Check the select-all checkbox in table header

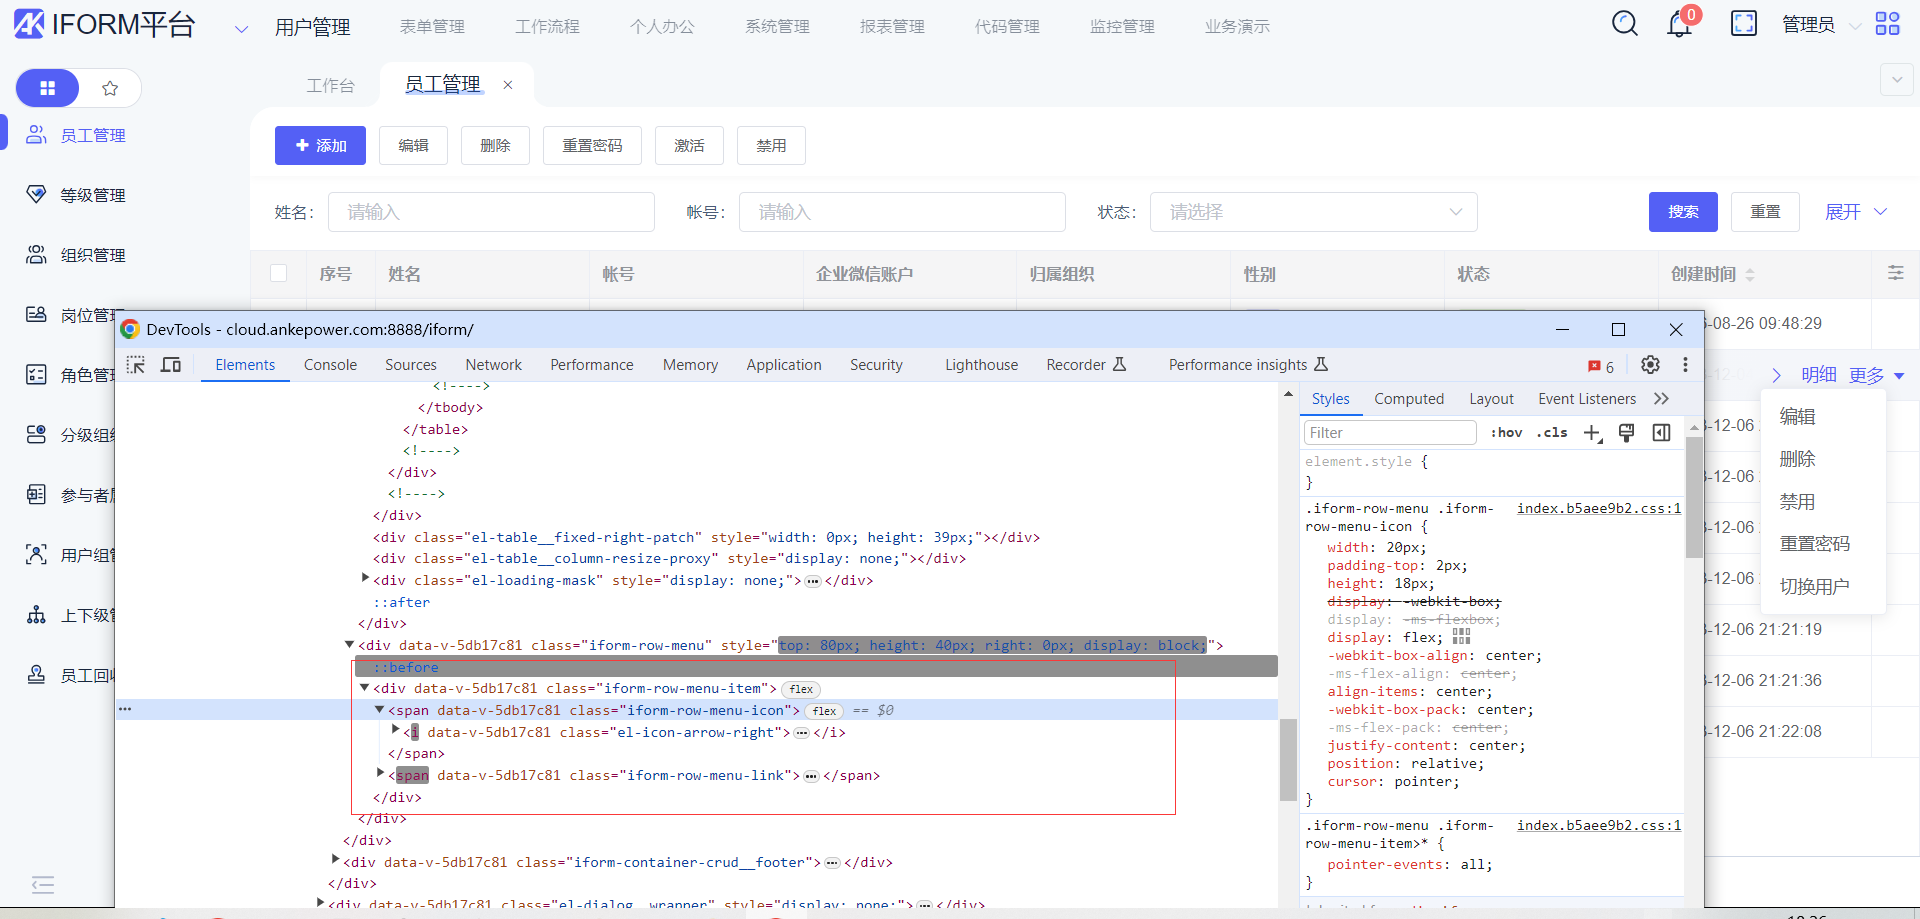click(x=279, y=273)
